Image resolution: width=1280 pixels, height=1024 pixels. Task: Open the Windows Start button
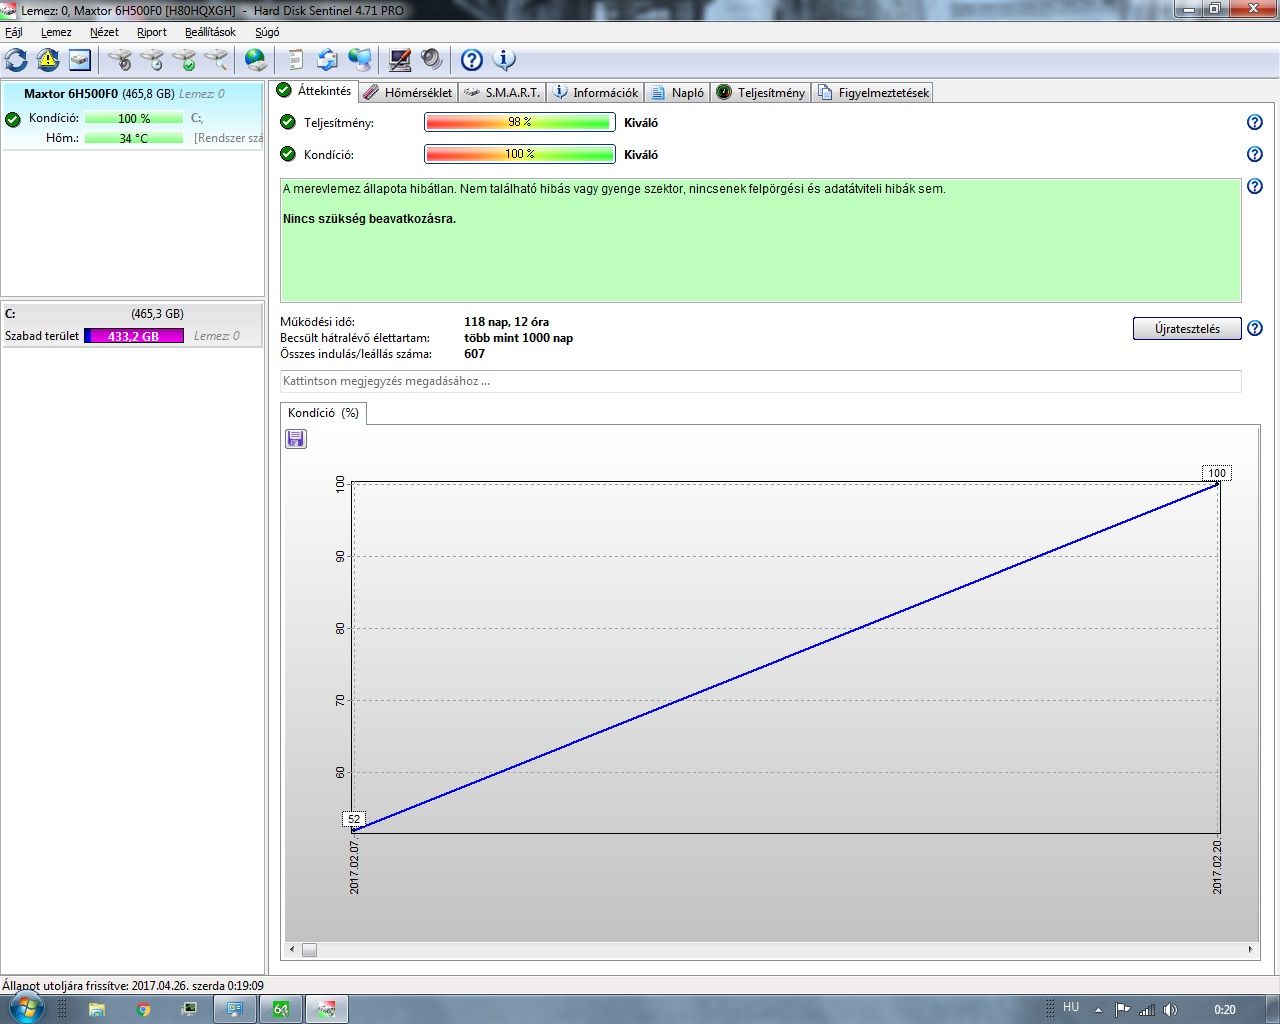pyautogui.click(x=26, y=1008)
